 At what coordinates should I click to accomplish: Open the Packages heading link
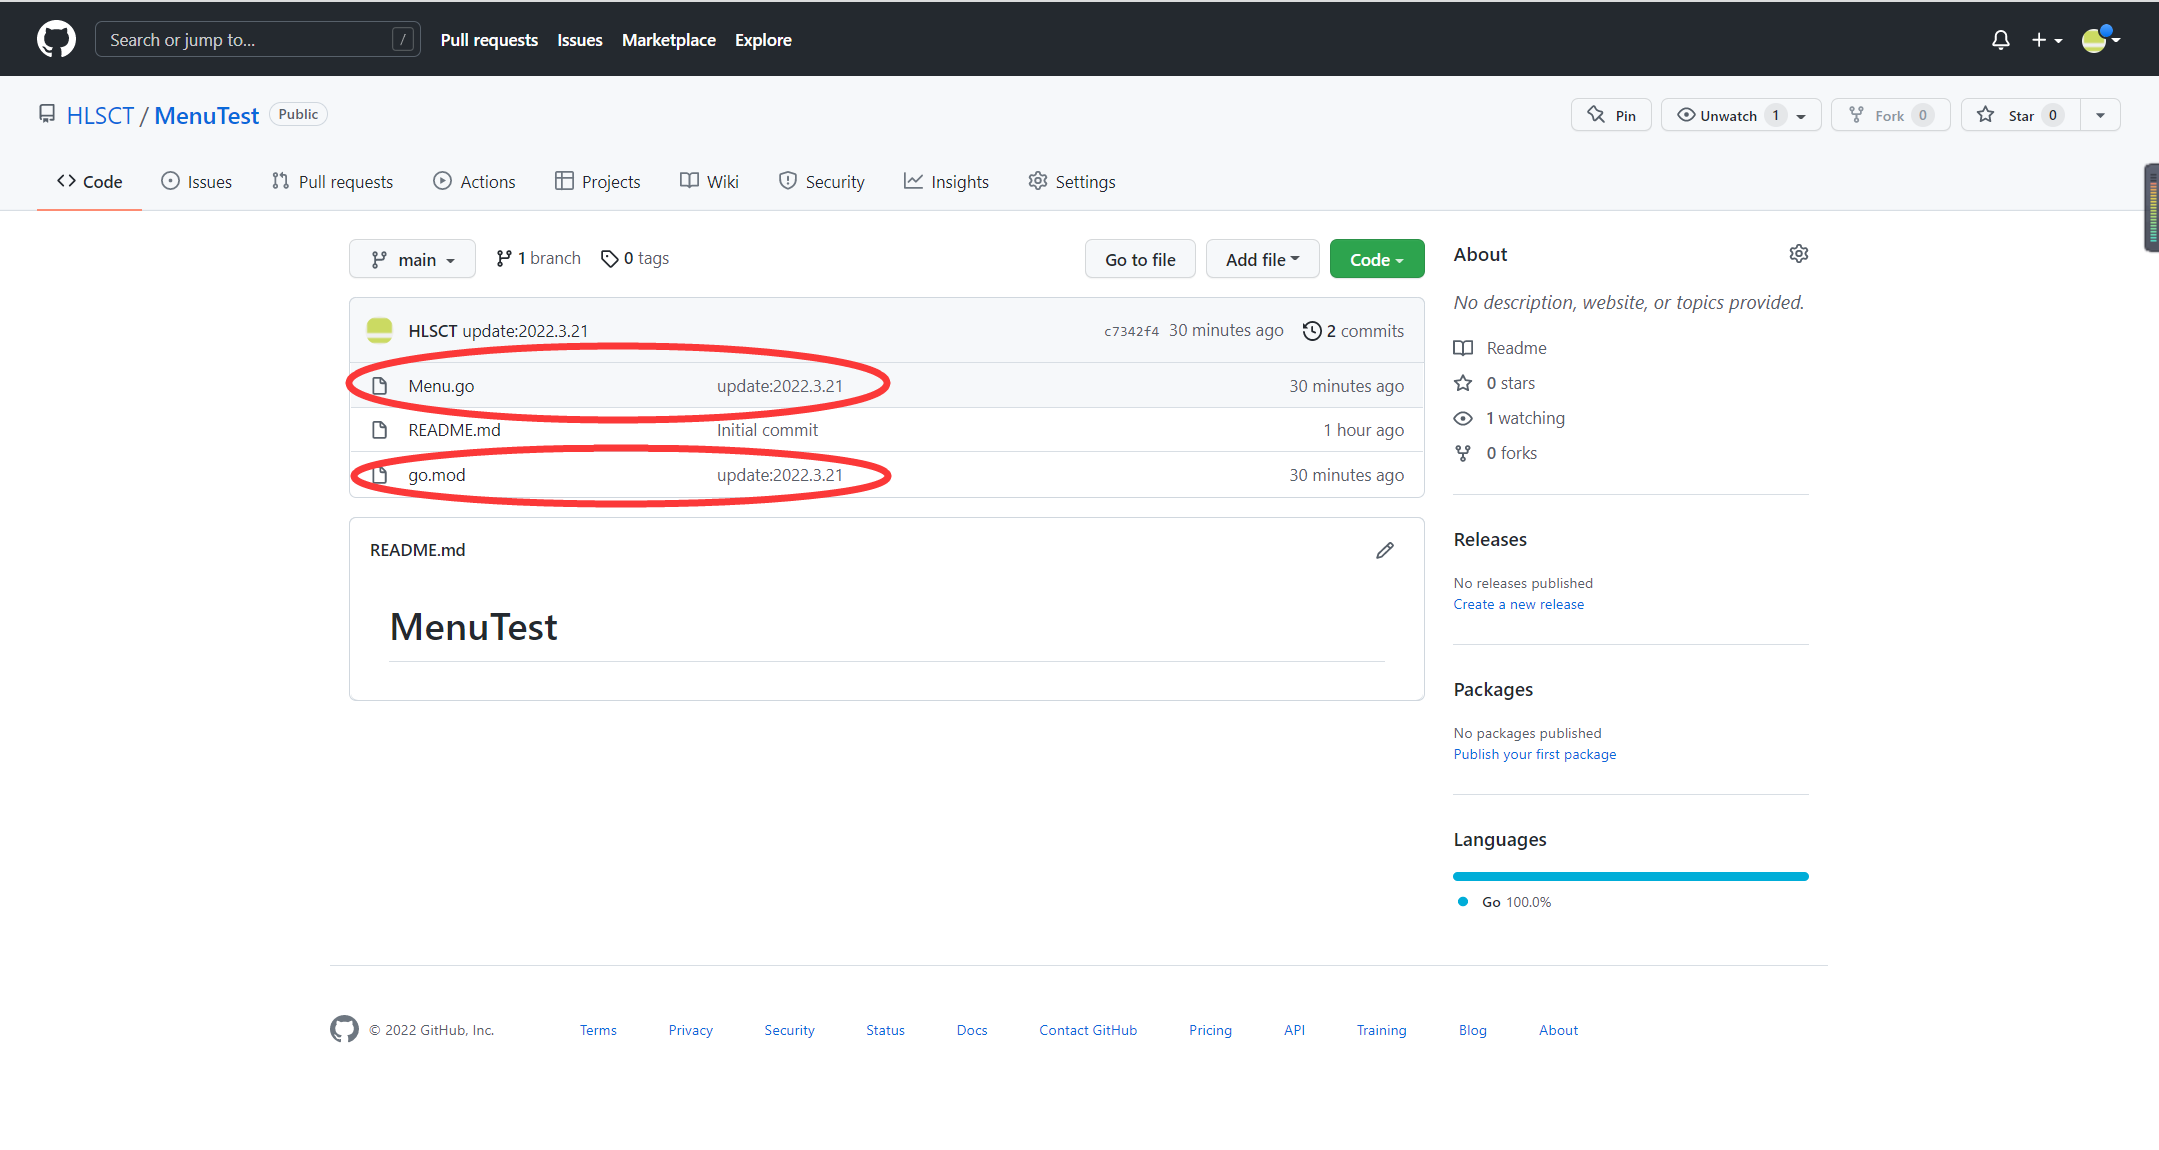(1492, 689)
